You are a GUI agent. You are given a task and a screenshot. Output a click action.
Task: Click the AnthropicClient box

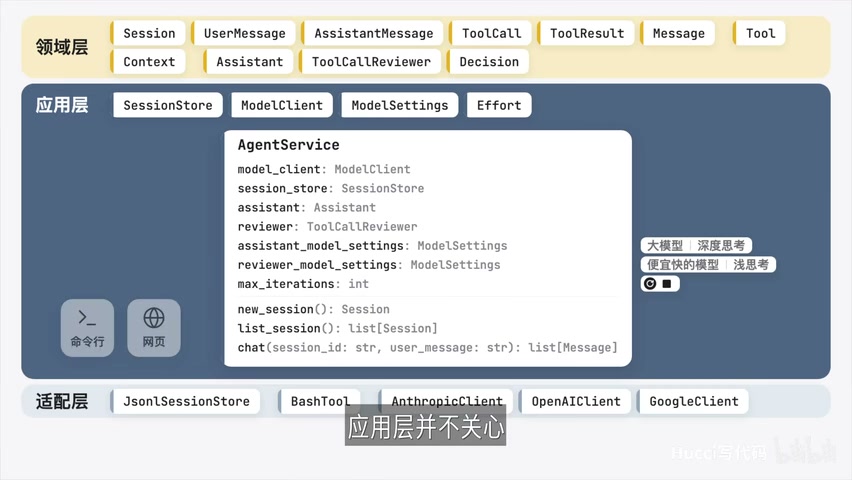[x=447, y=401]
